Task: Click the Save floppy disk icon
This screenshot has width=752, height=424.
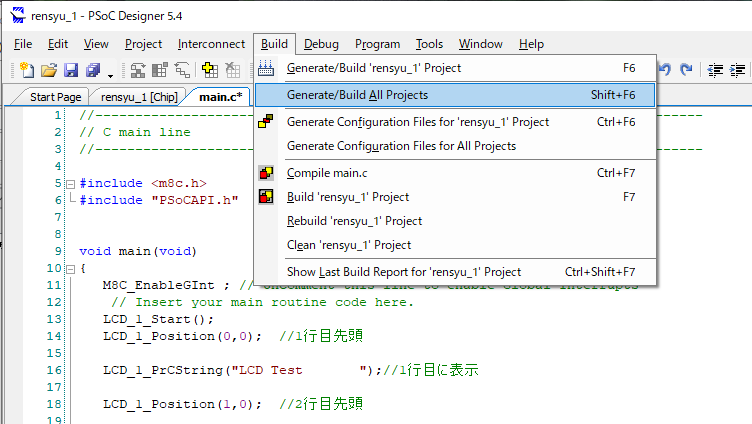Action: 71,71
